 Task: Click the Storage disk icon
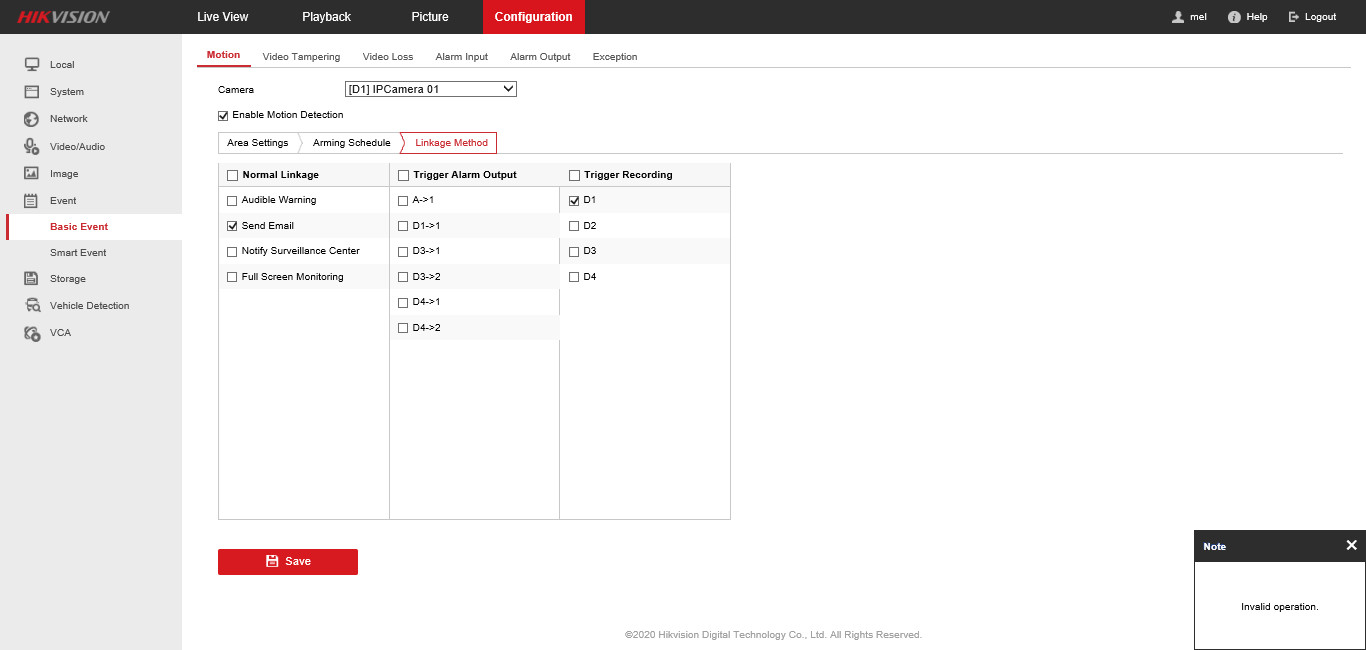32,279
